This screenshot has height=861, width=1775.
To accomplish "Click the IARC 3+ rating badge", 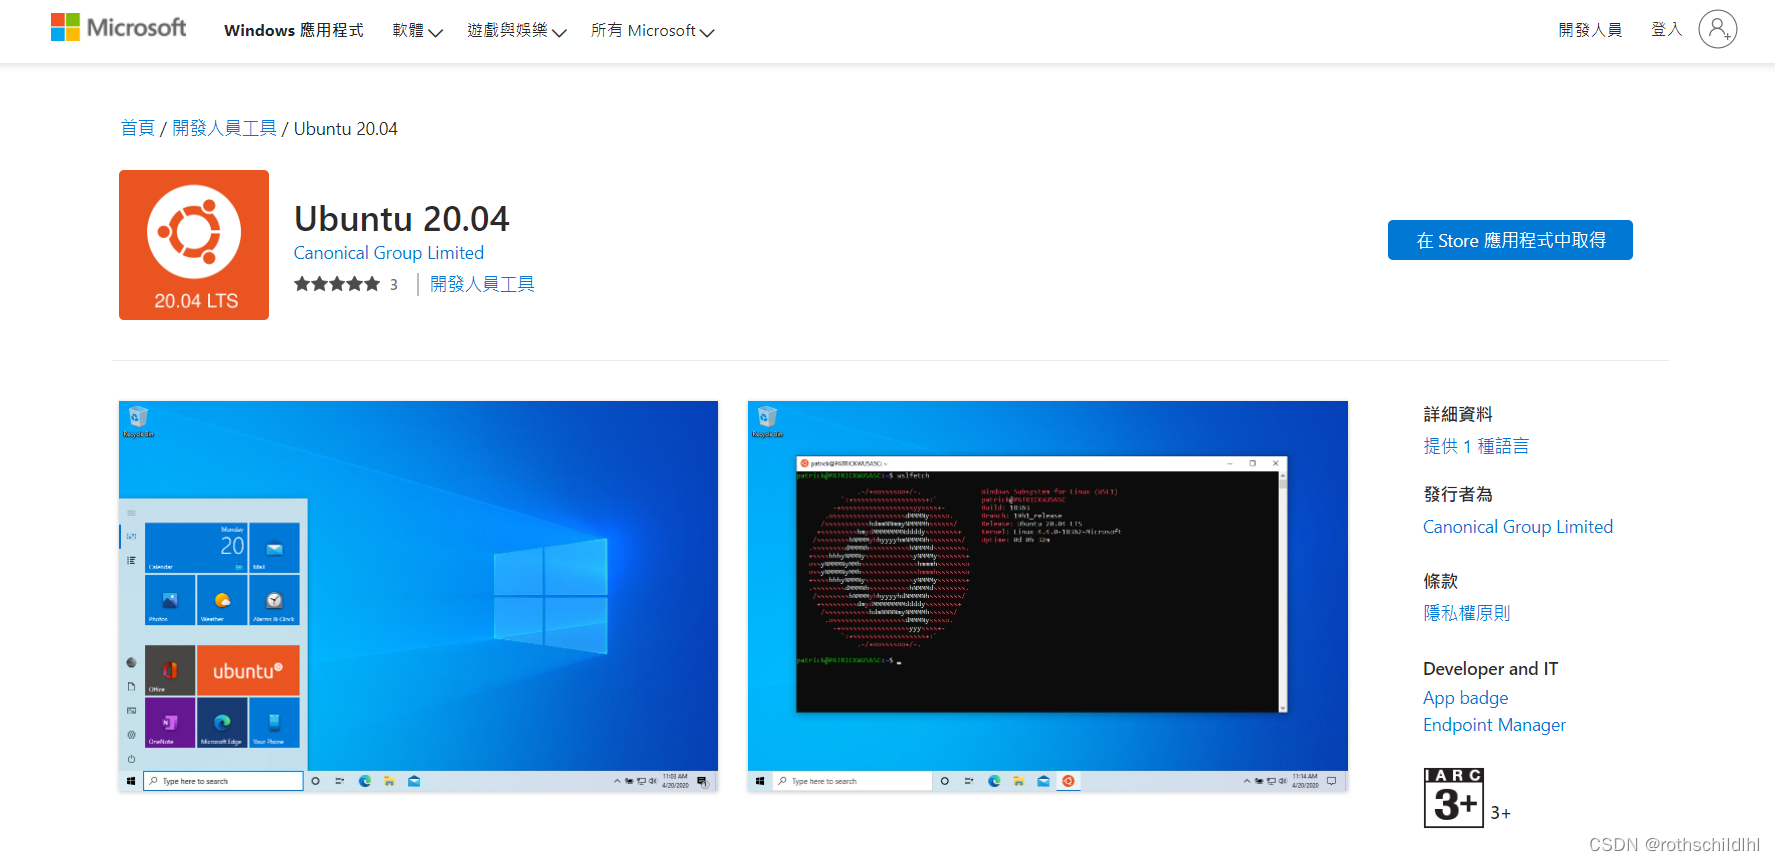I will click(1453, 797).
